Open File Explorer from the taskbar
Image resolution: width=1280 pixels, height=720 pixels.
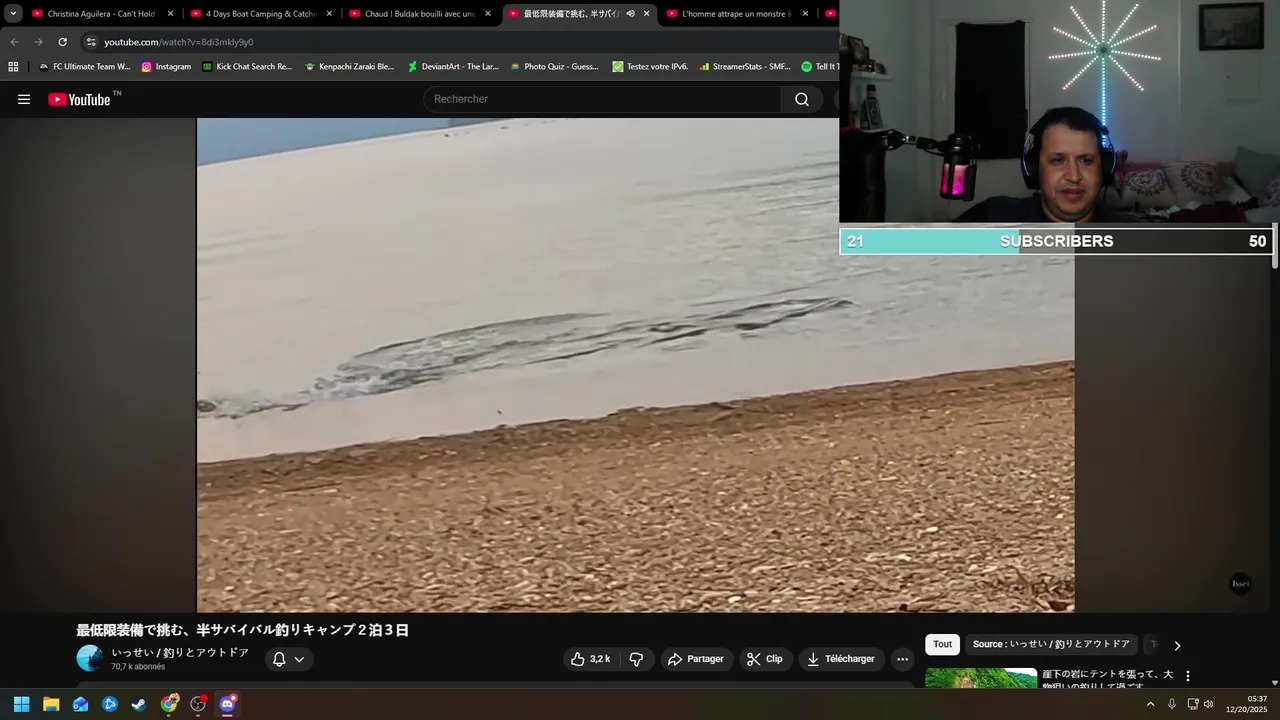click(51, 704)
